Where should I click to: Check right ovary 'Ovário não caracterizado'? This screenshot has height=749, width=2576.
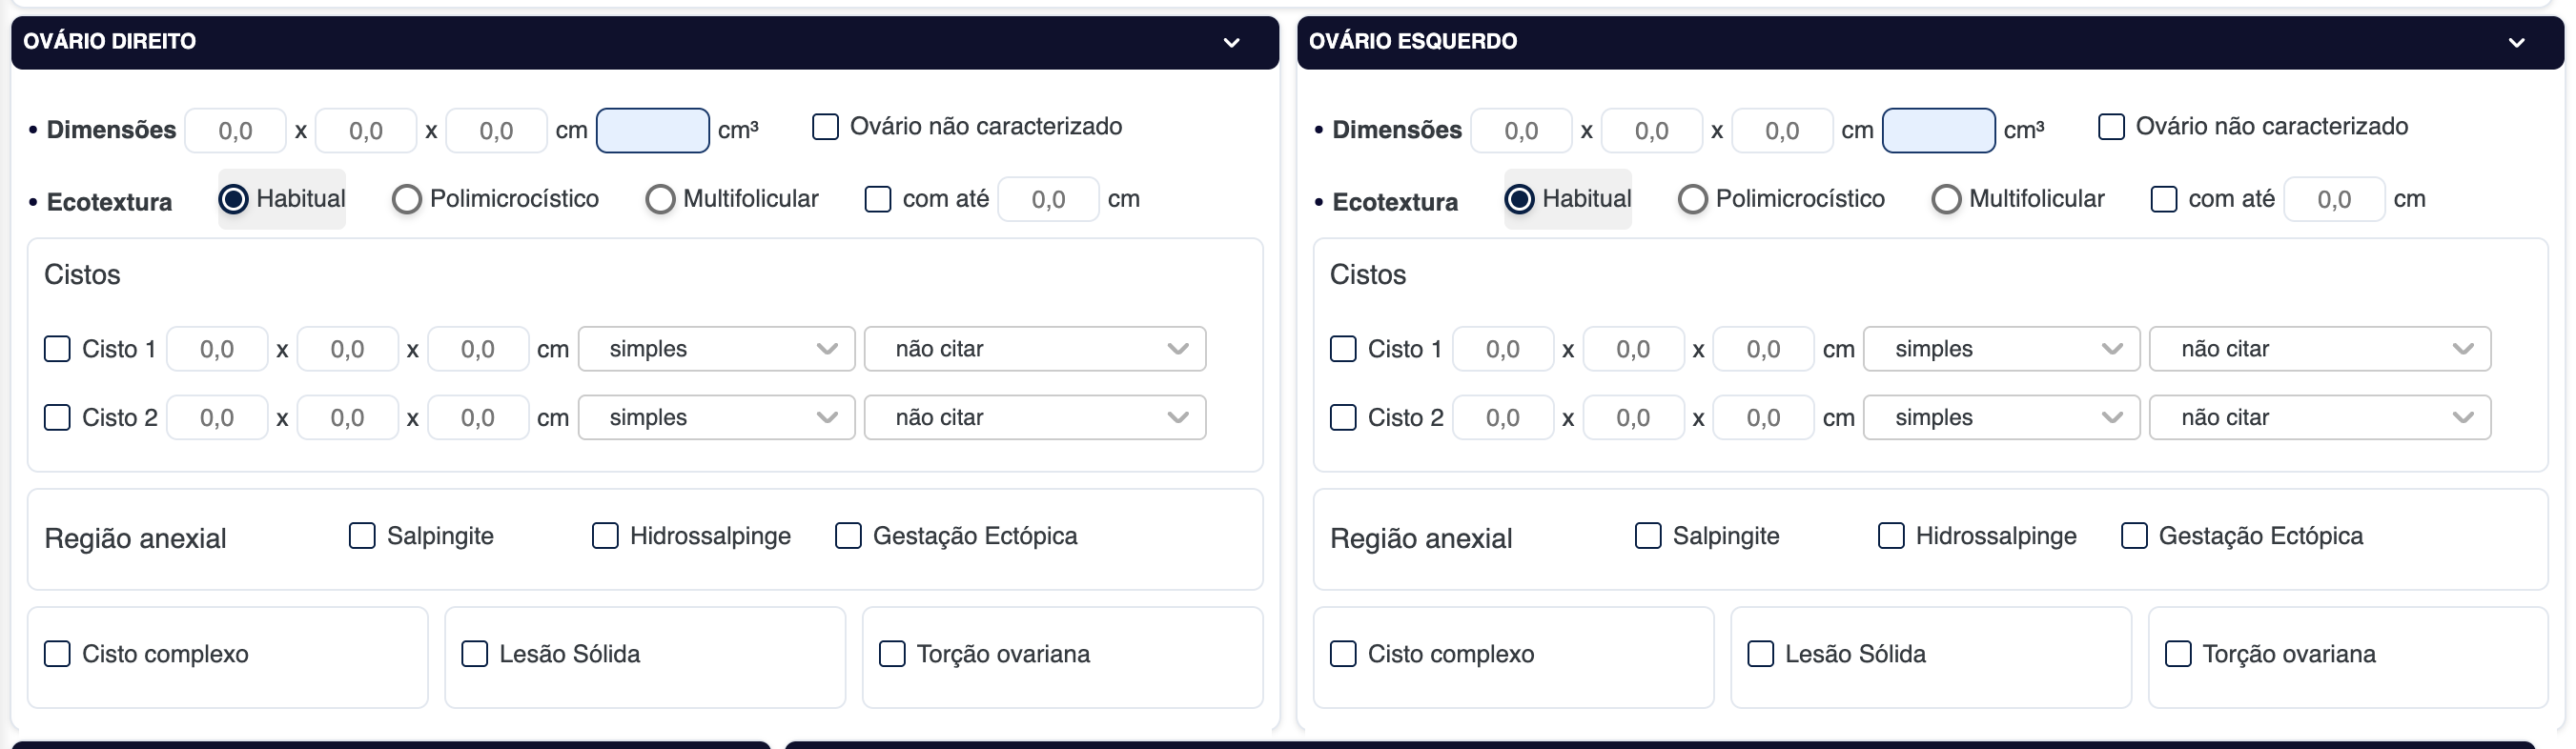click(x=825, y=127)
